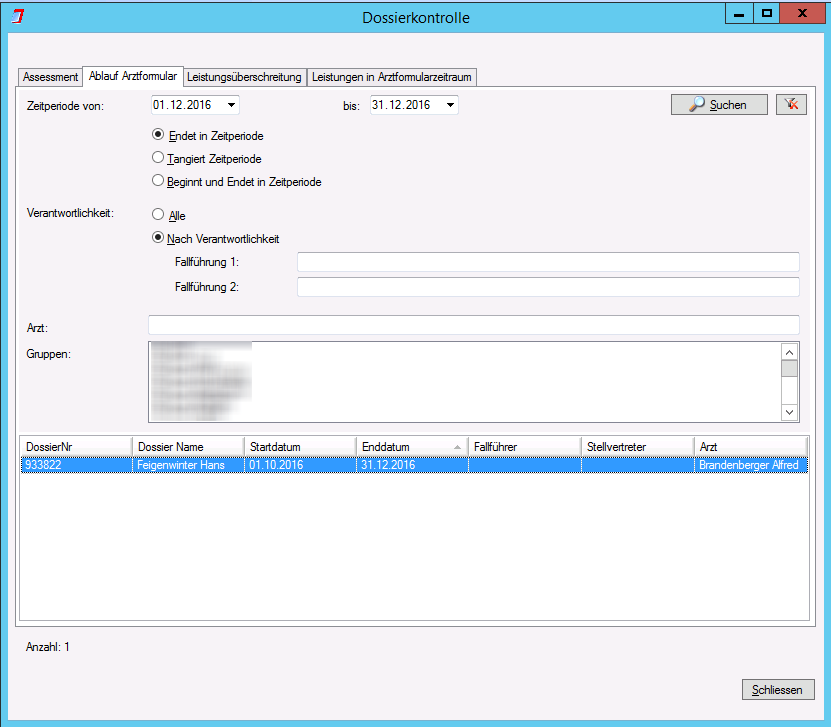
Task: Set Verantwortlichkeit to 'Alle'
Action: tap(158, 215)
